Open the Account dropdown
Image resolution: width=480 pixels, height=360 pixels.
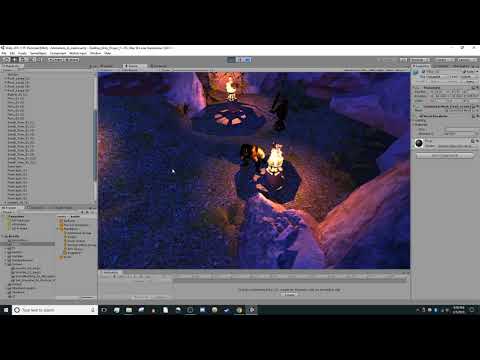coord(420,60)
